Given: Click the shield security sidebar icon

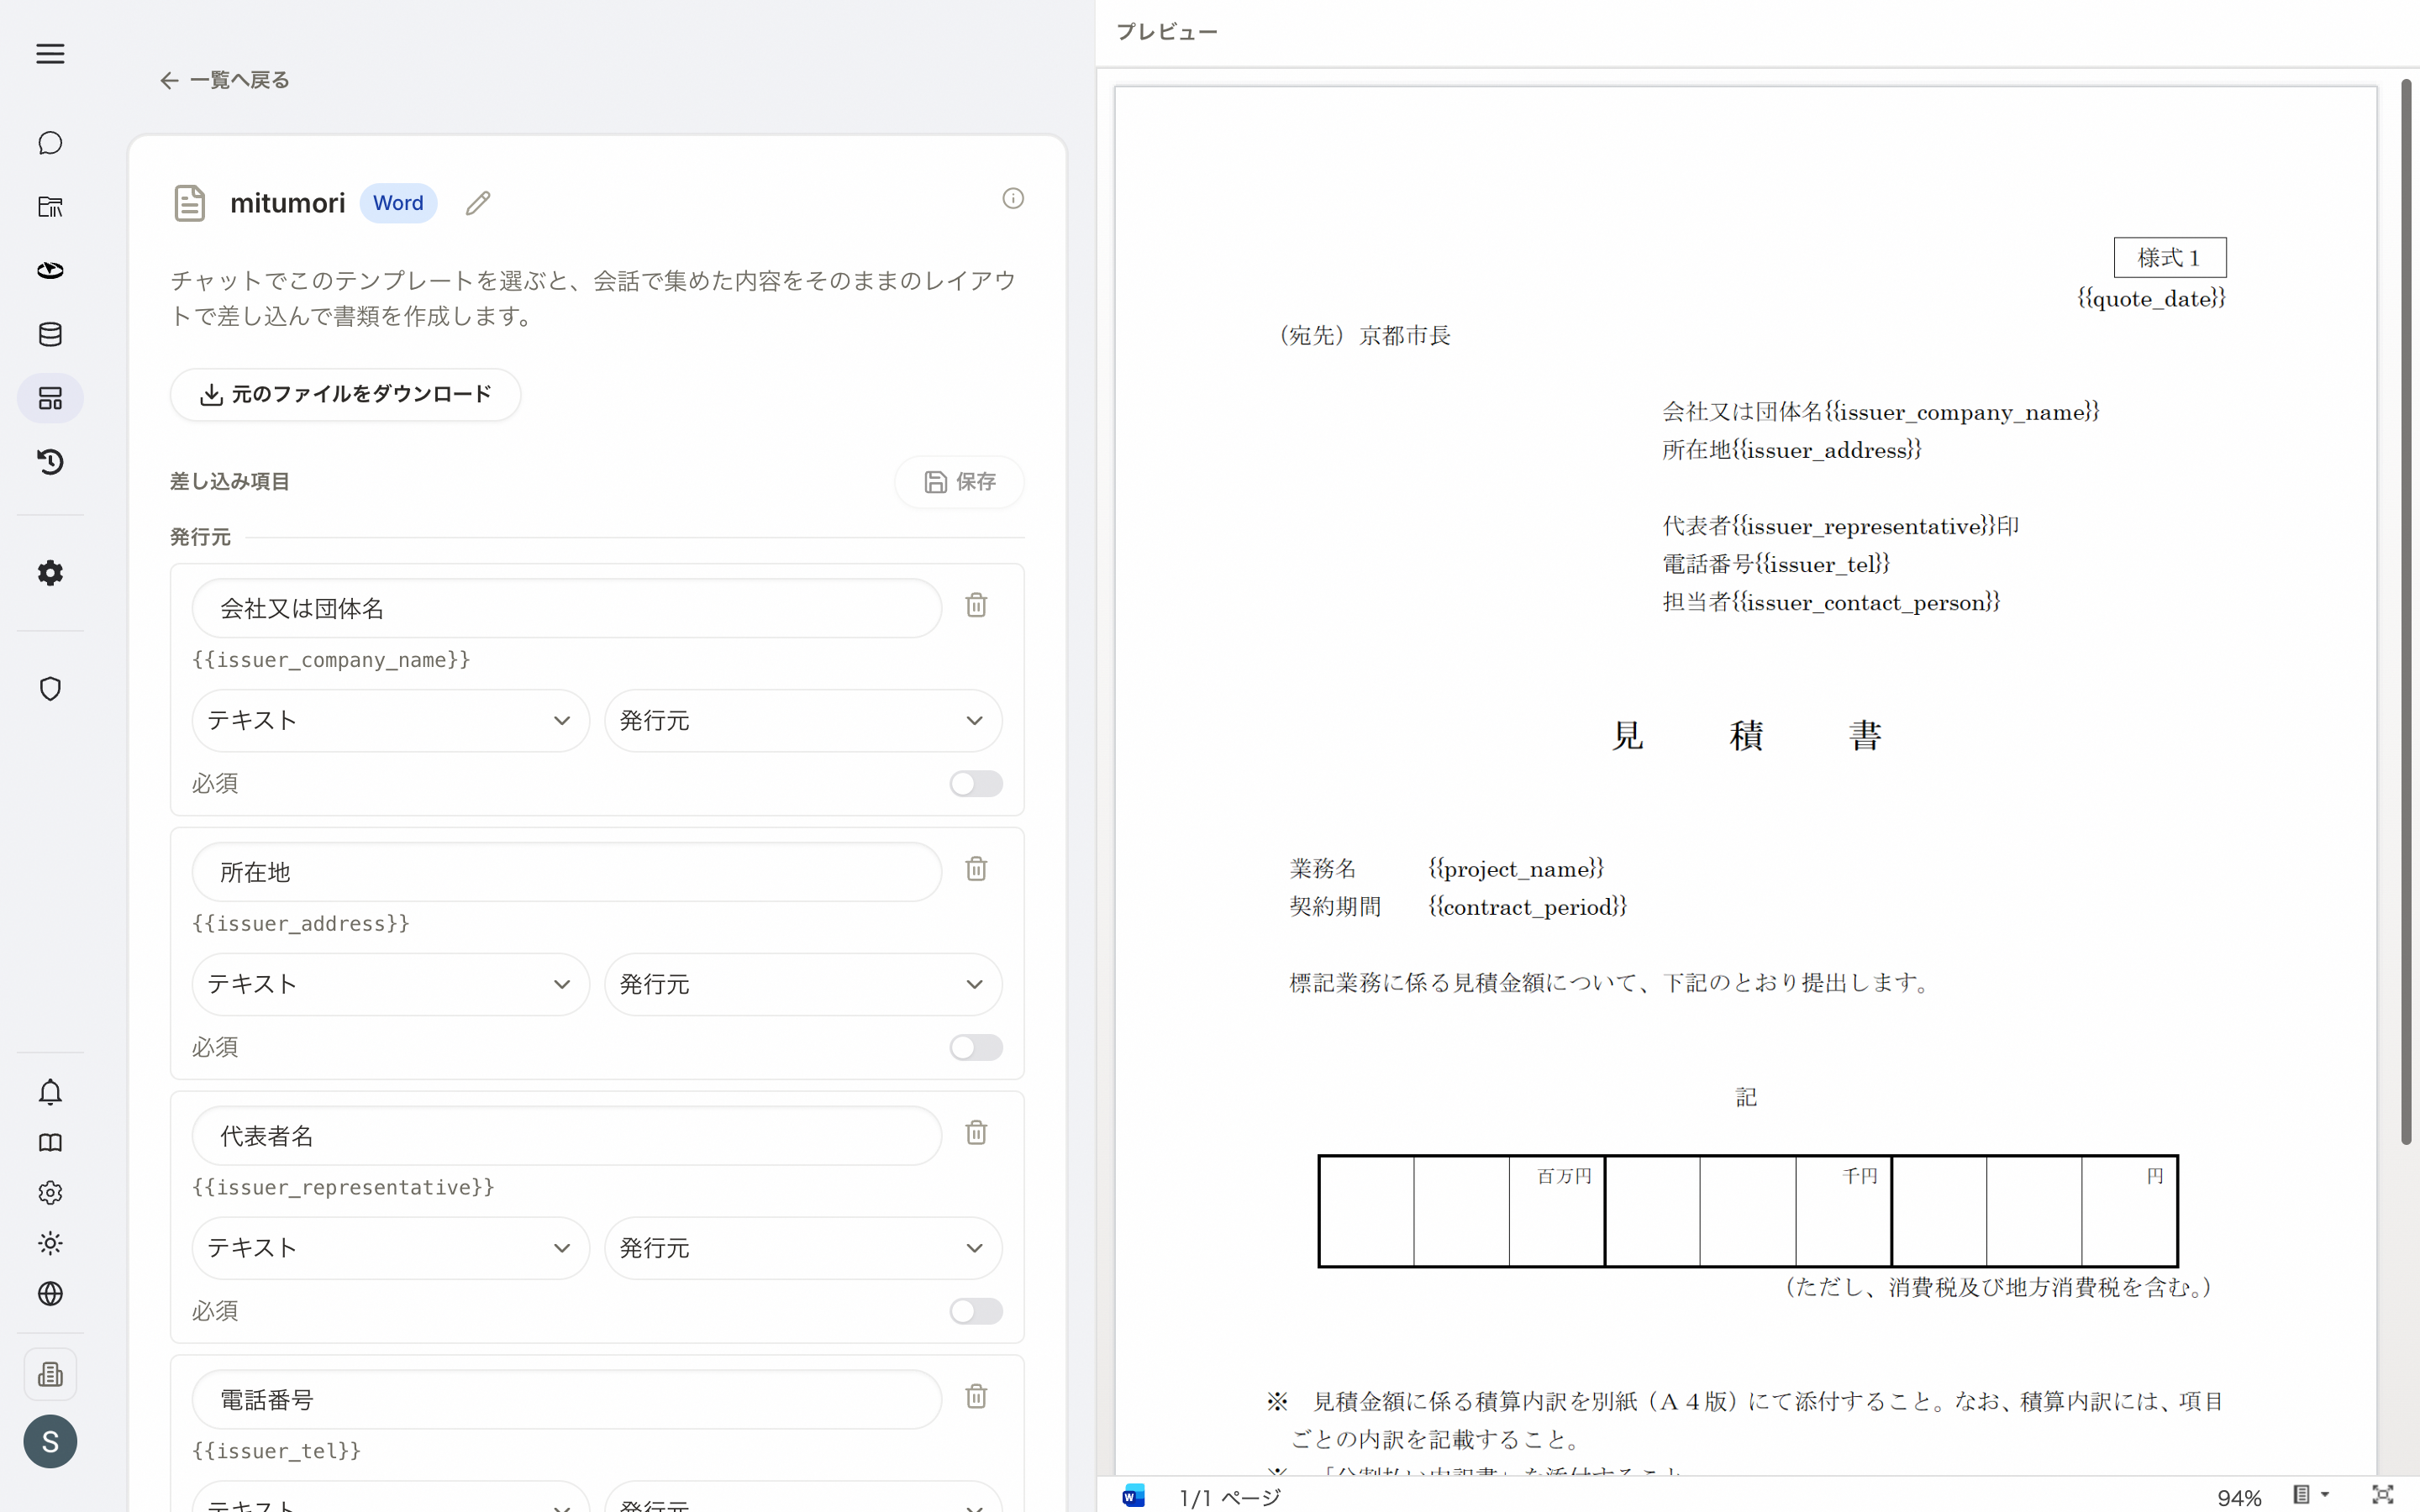Looking at the screenshot, I should (x=50, y=689).
